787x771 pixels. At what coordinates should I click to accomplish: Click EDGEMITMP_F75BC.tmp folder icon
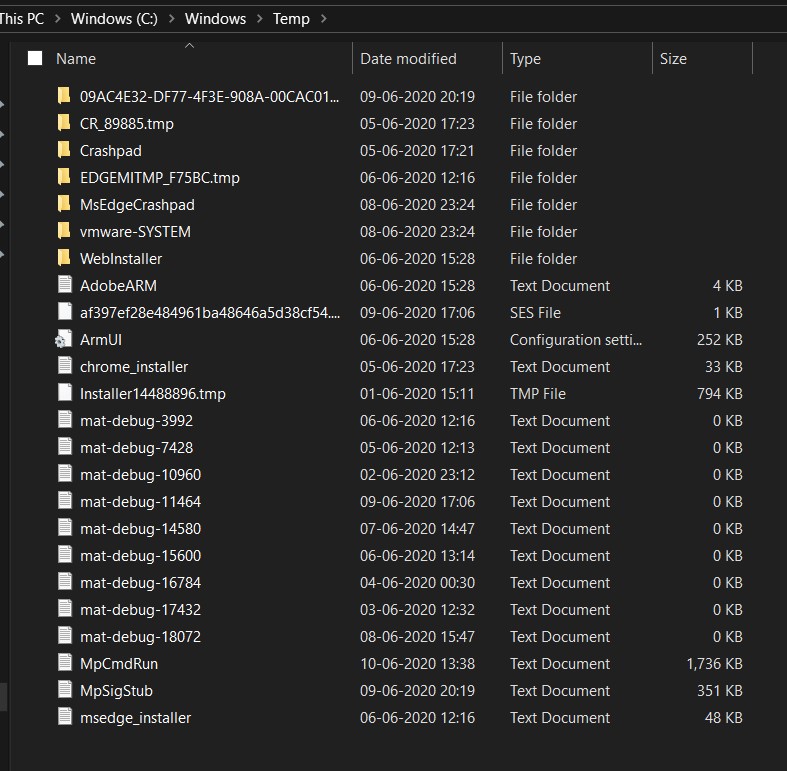pos(64,177)
